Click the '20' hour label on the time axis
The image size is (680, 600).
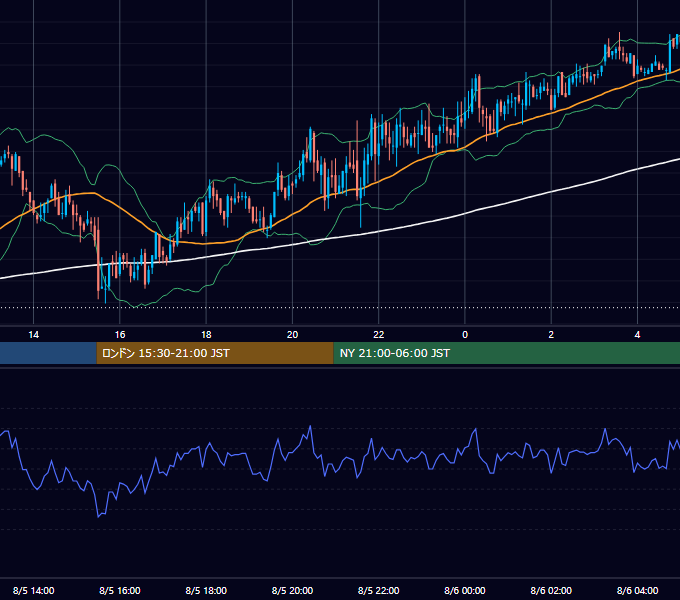(292, 335)
